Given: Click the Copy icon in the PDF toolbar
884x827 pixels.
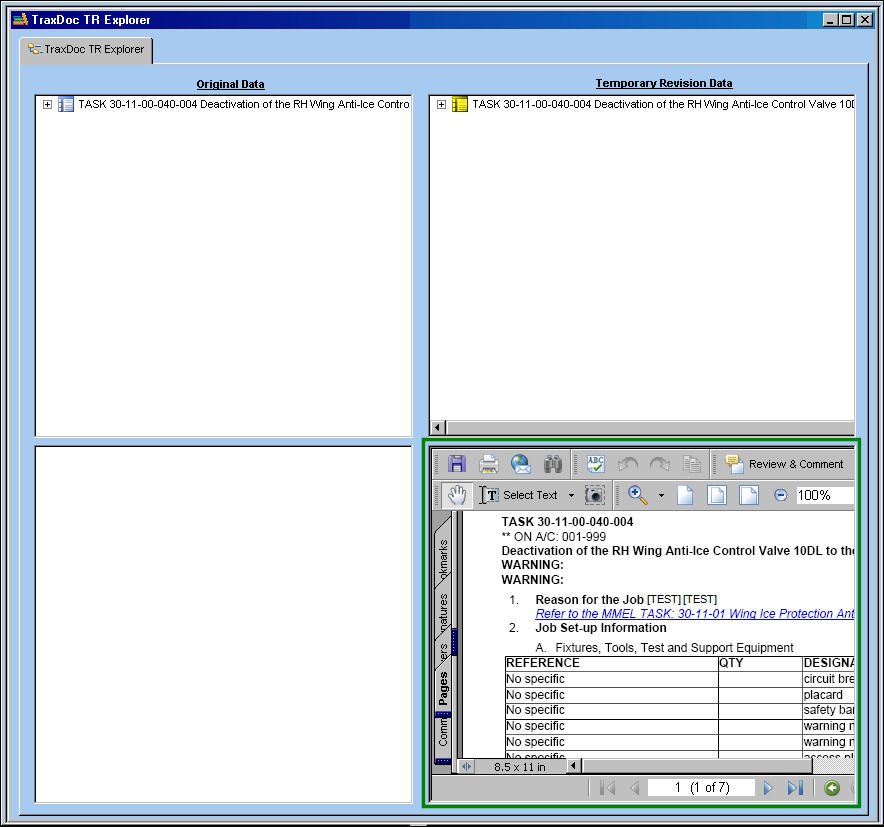Looking at the screenshot, I should [691, 464].
